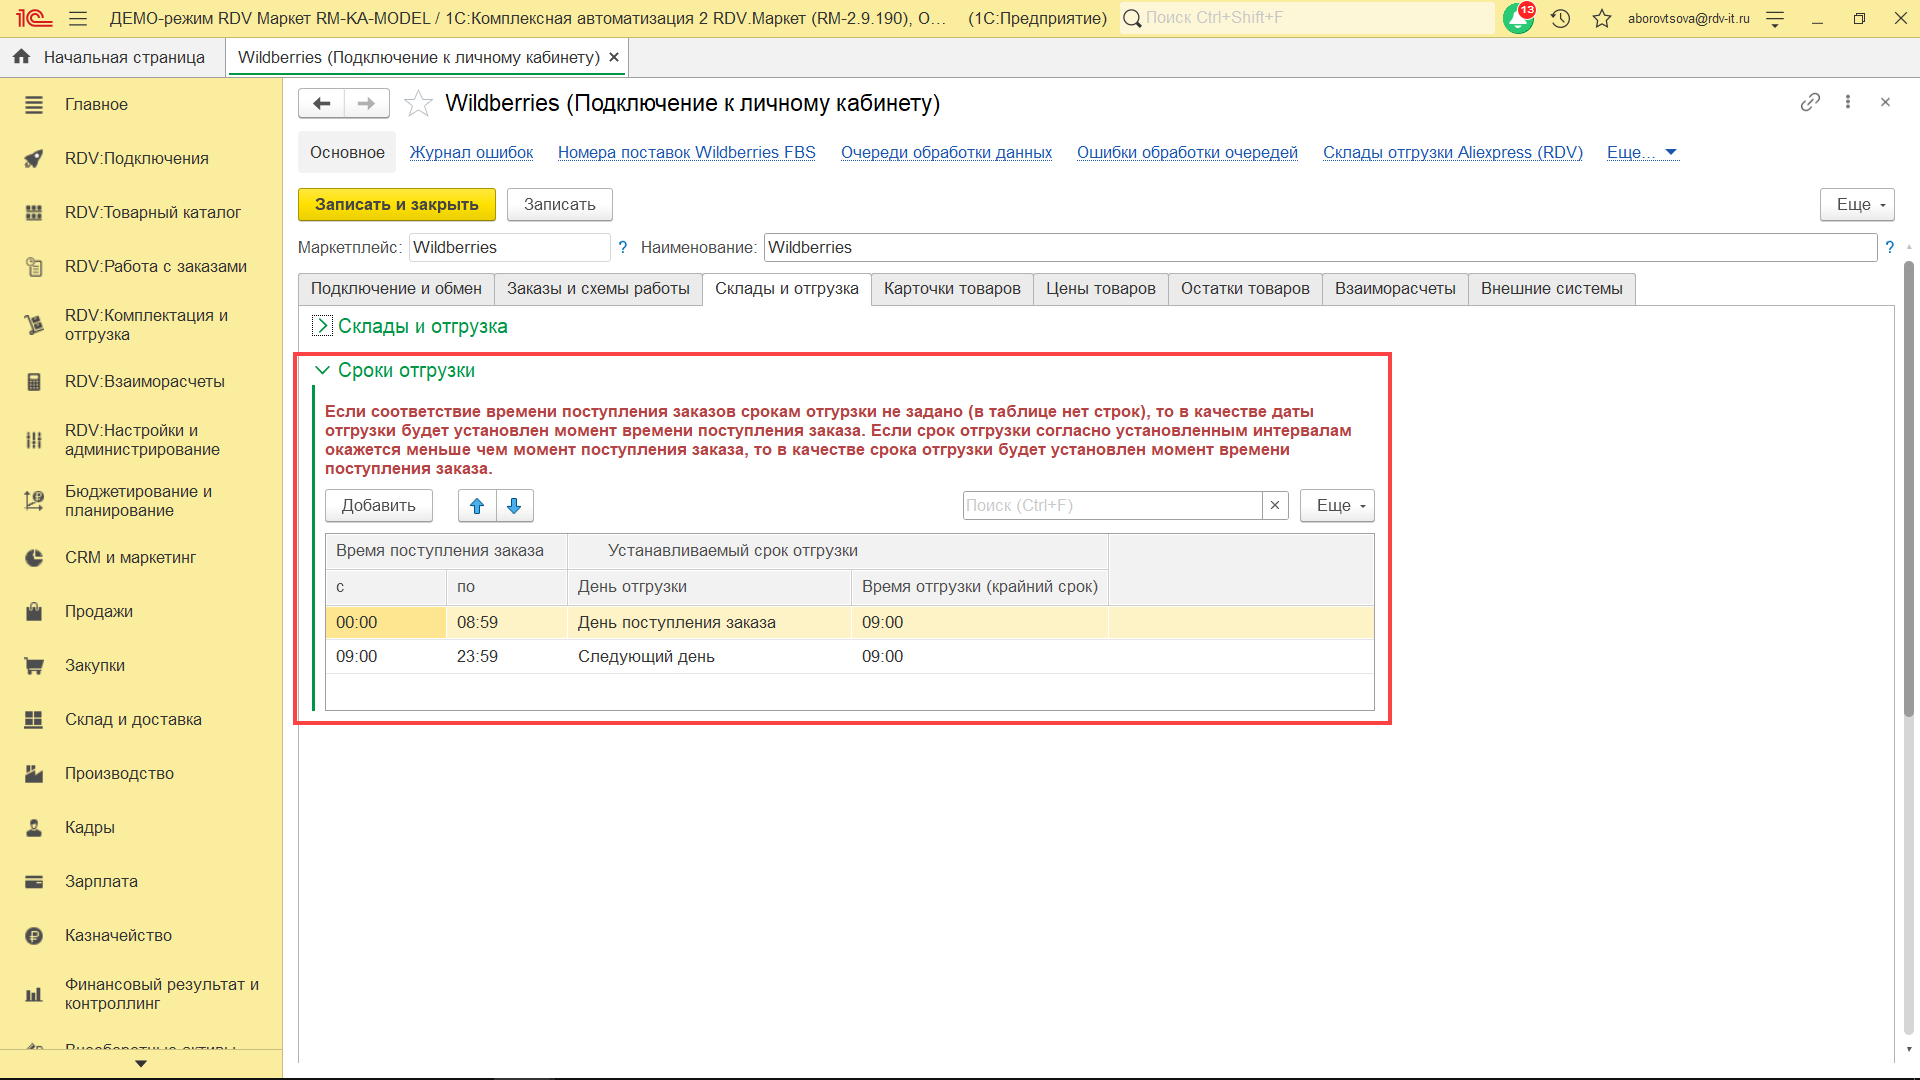Open the Еще dropdown near table search

pos(1337,506)
